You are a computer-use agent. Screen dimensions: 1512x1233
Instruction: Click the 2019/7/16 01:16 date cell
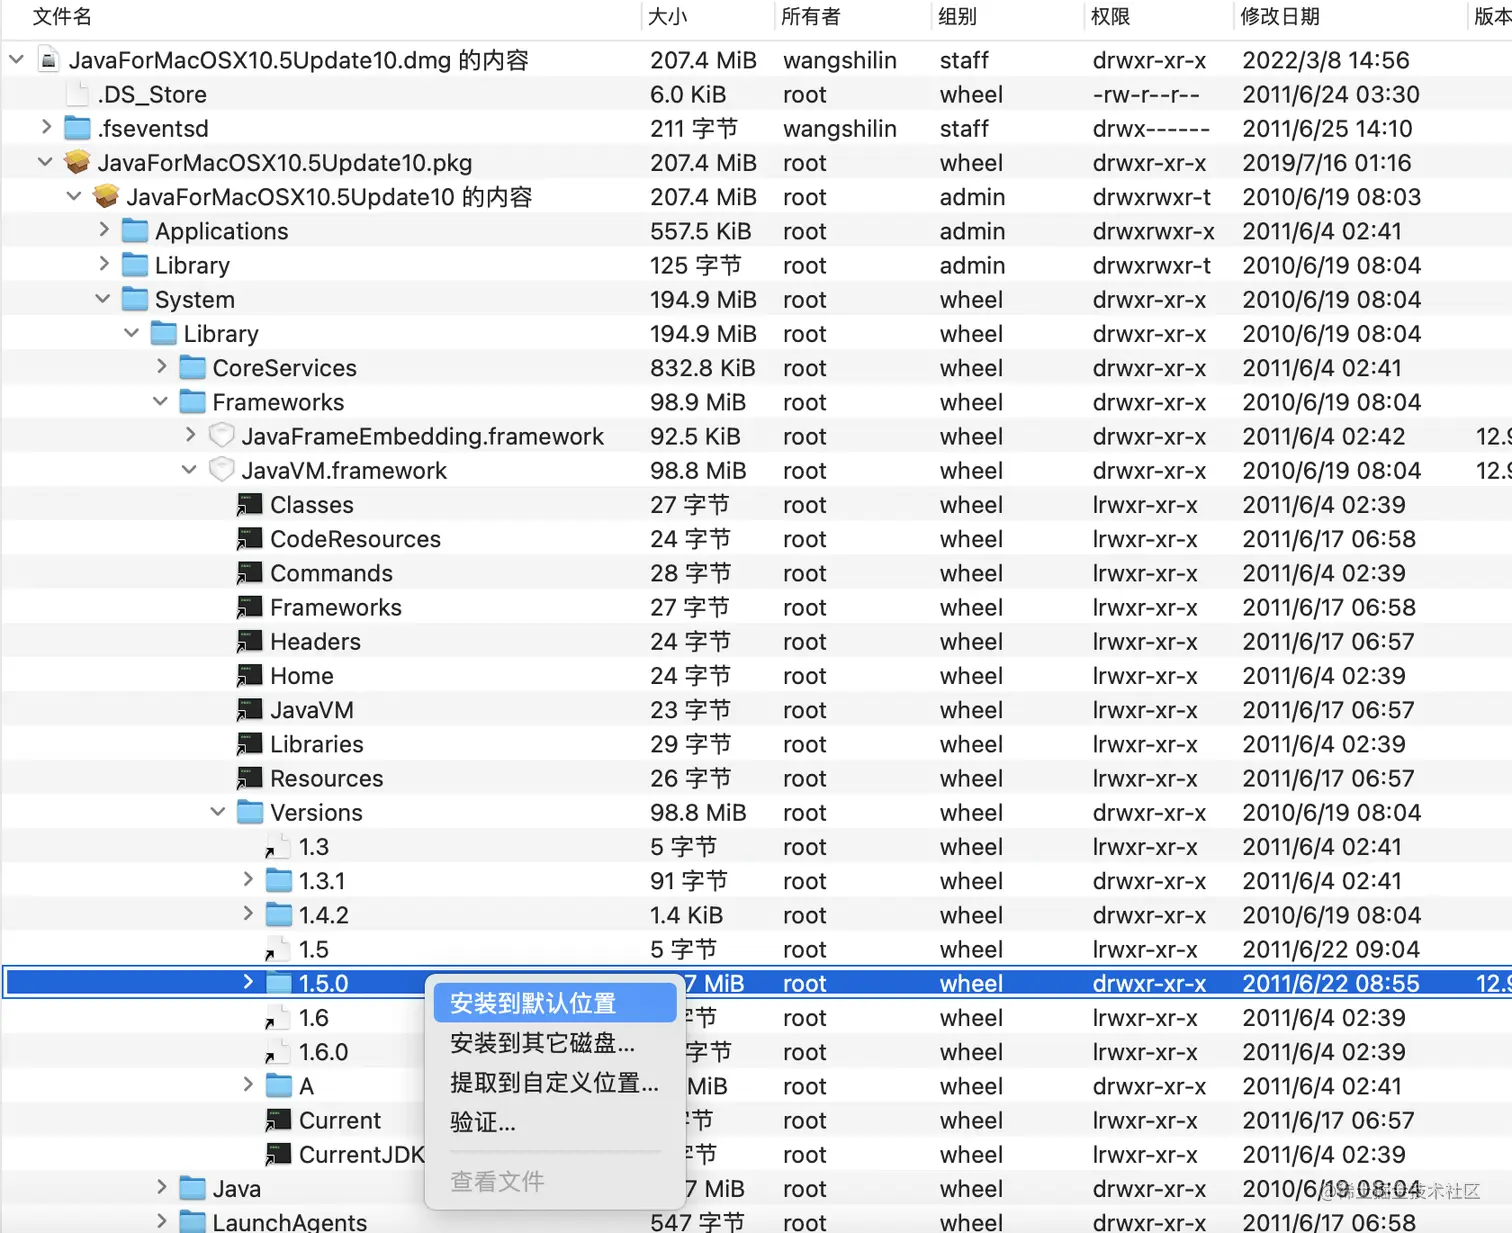[x=1327, y=163]
